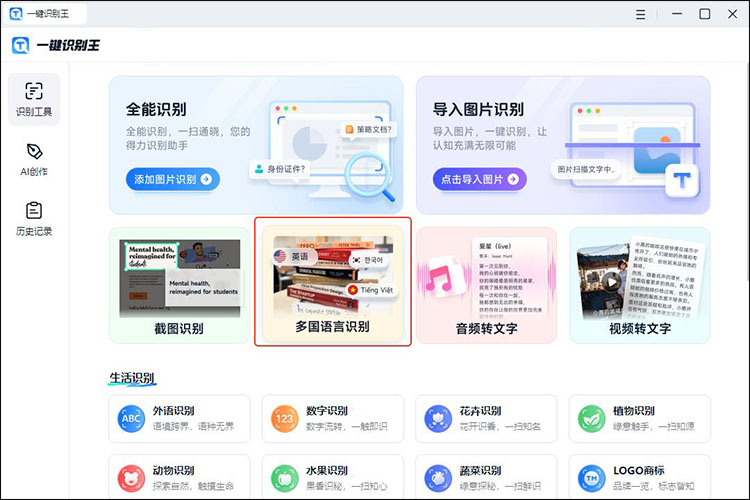750x500 pixels.
Task: Open the hamburger menu in title bar
Action: pyautogui.click(x=640, y=14)
